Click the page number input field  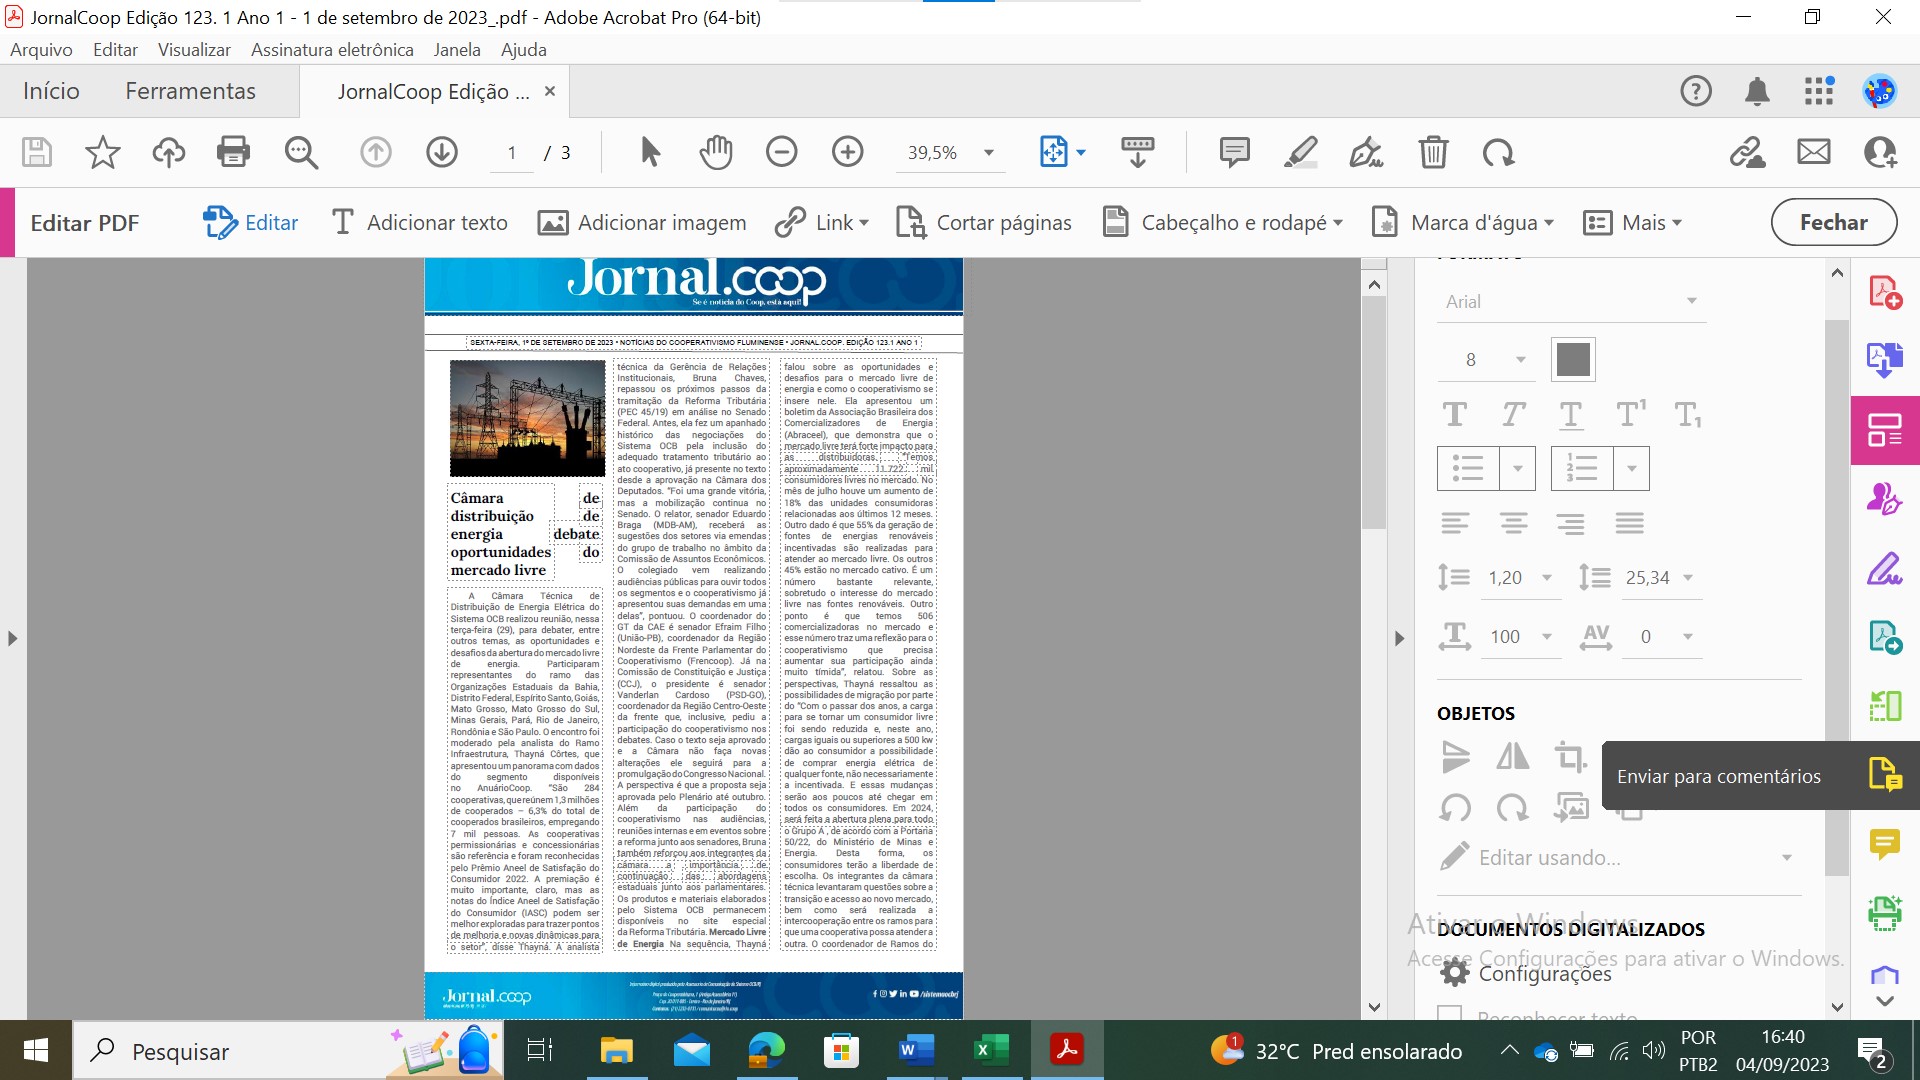(511, 152)
